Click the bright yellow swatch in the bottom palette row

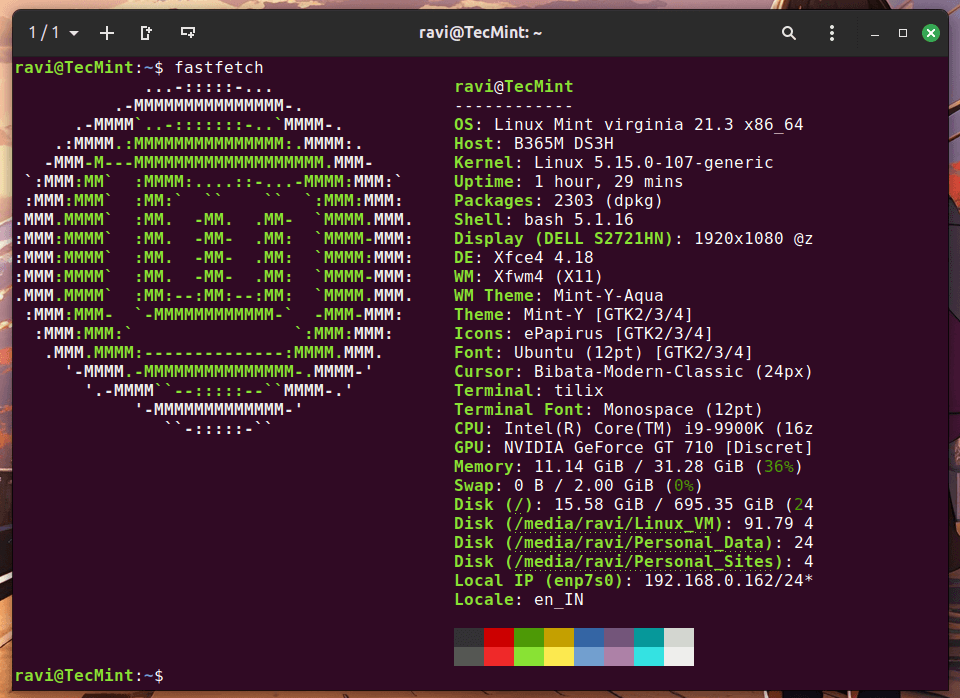pos(558,656)
